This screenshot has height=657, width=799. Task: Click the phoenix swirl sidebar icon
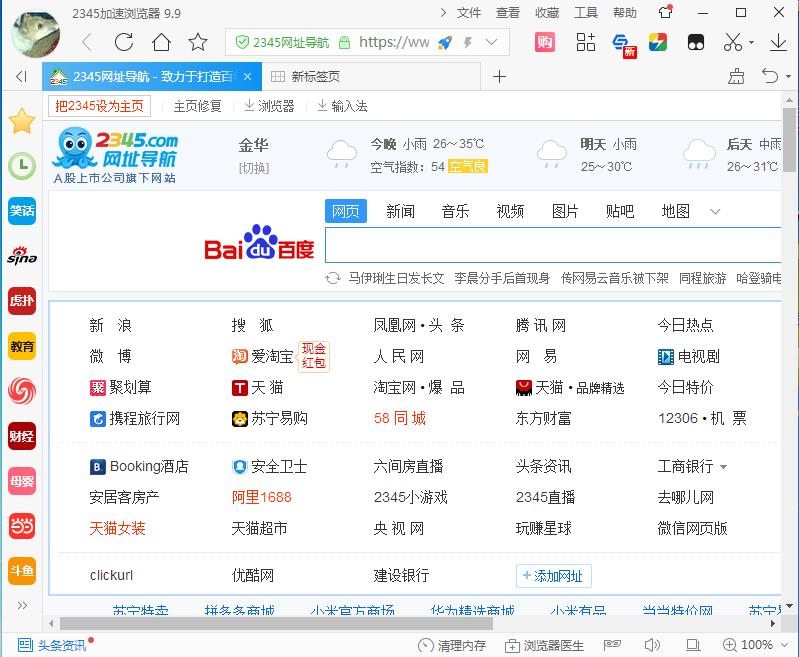coord(22,391)
